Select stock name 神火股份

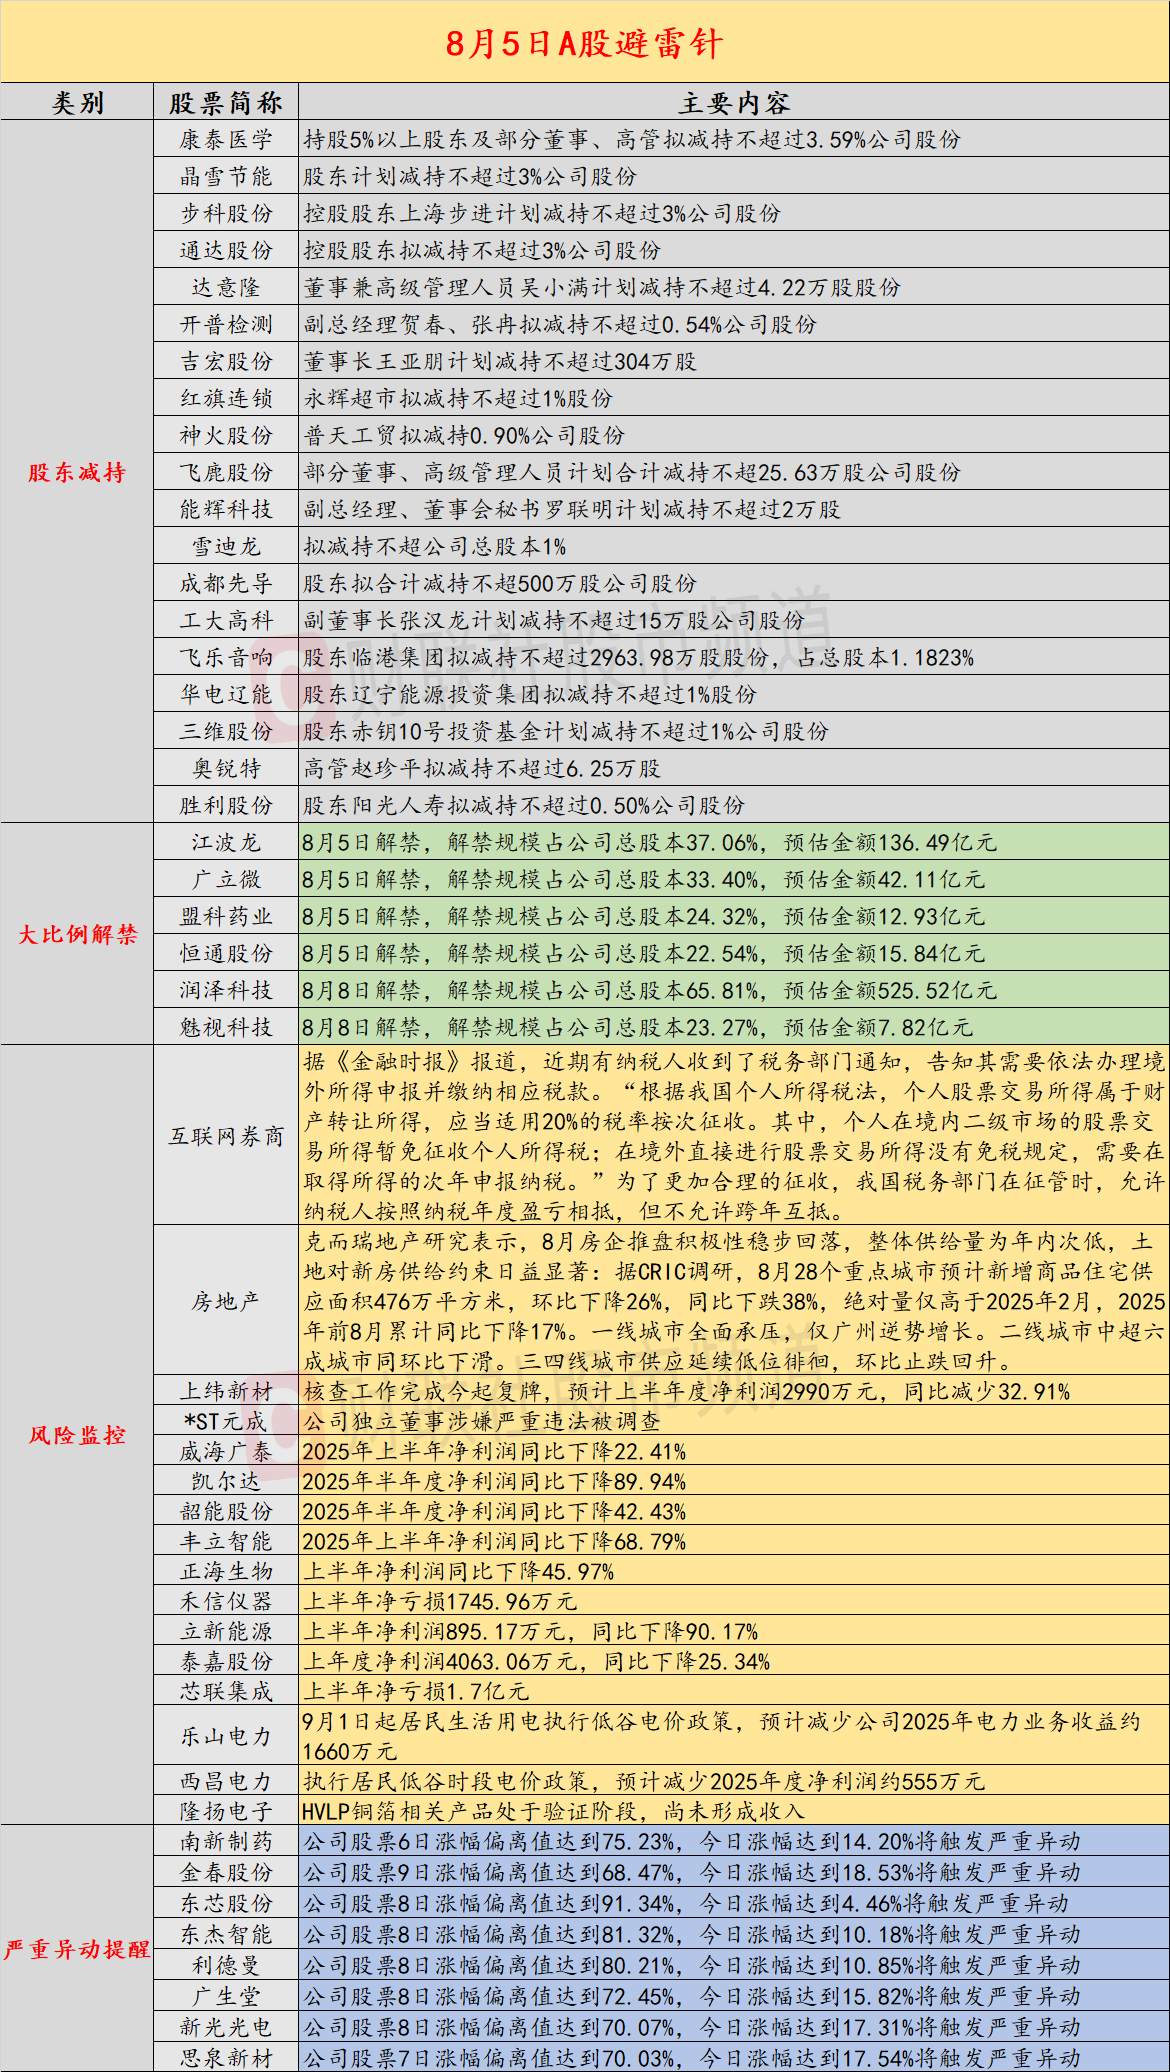(x=226, y=435)
